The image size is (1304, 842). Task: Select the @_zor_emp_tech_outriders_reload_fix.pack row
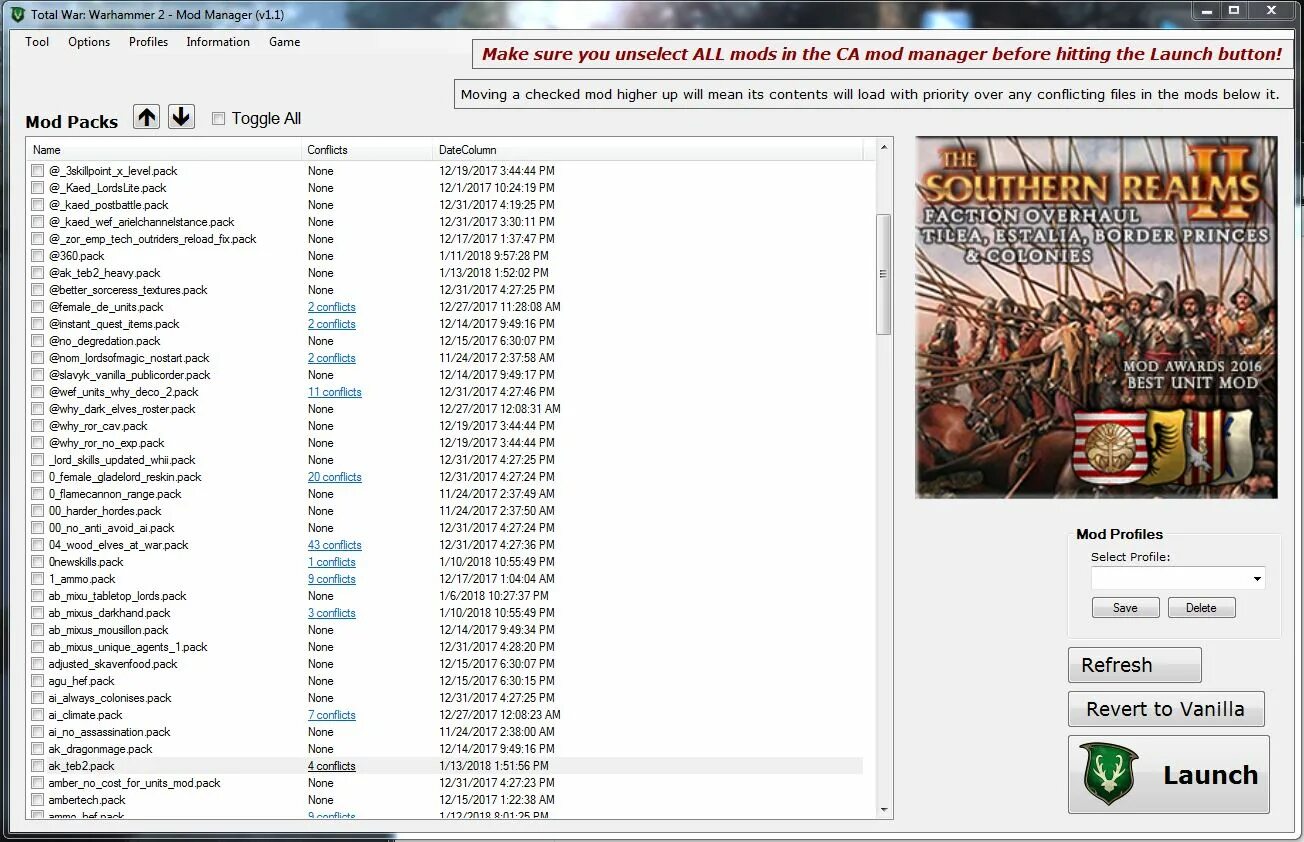point(445,239)
